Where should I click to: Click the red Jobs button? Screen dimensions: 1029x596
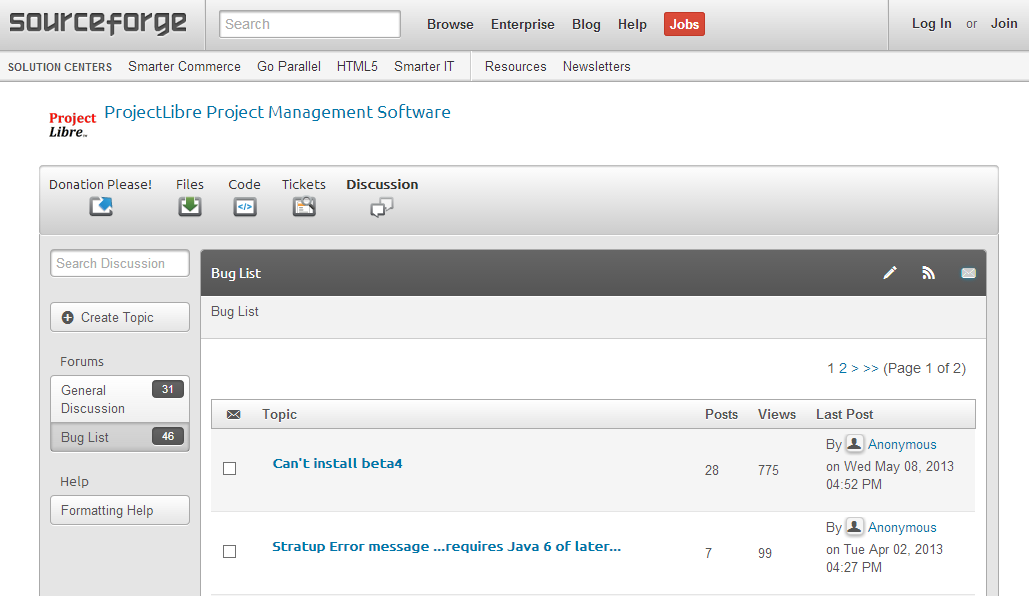[x=684, y=24]
